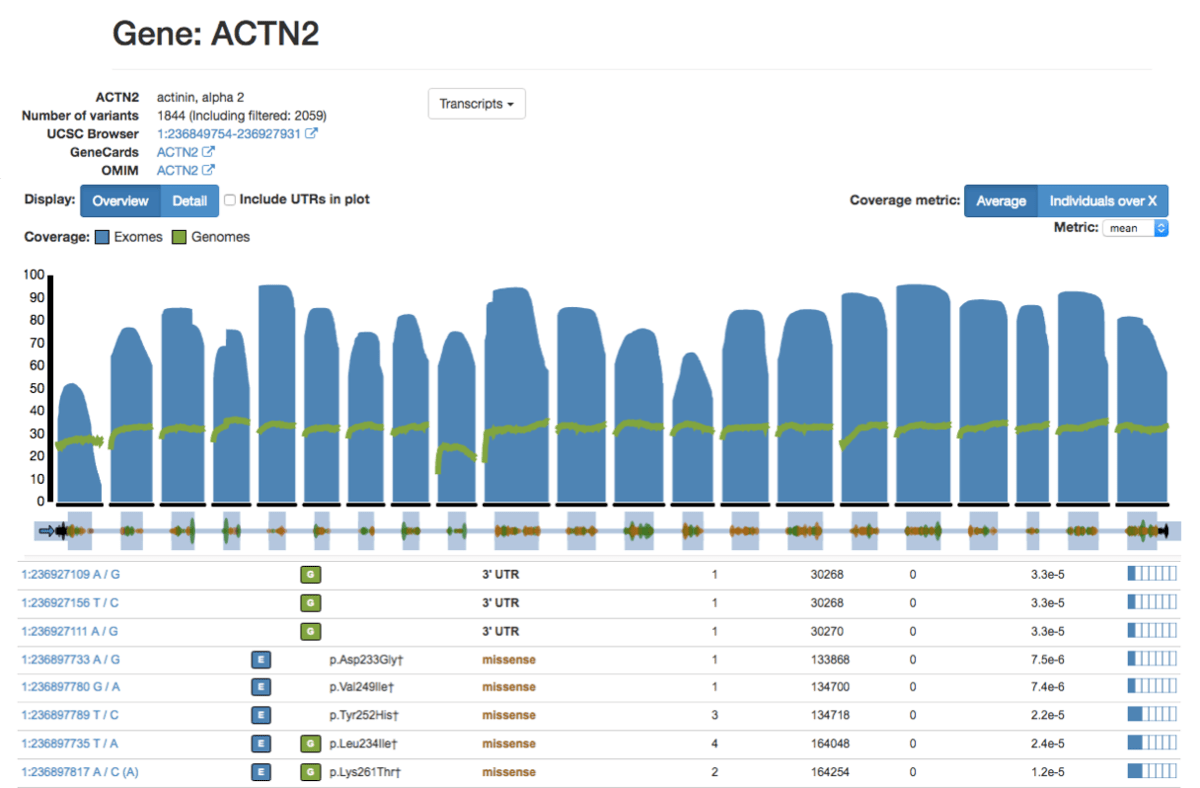Click the green G badge for p.Leu234Ile
Image resolution: width=1200 pixels, height=788 pixels.
pos(310,743)
